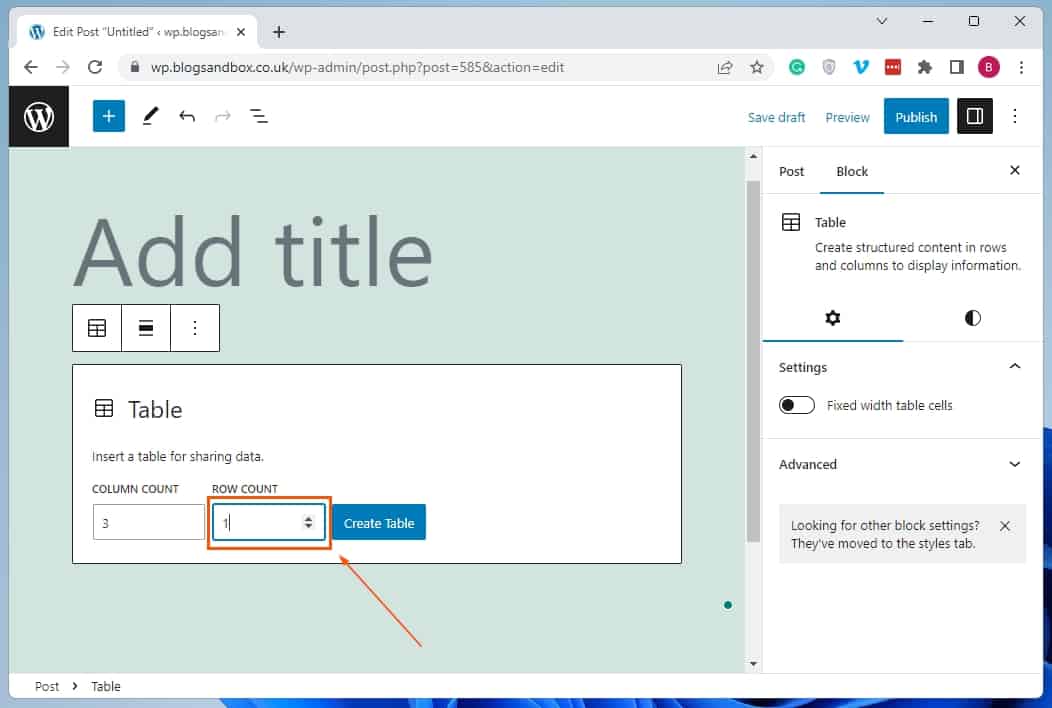Expand the Advanced panel

click(901, 464)
